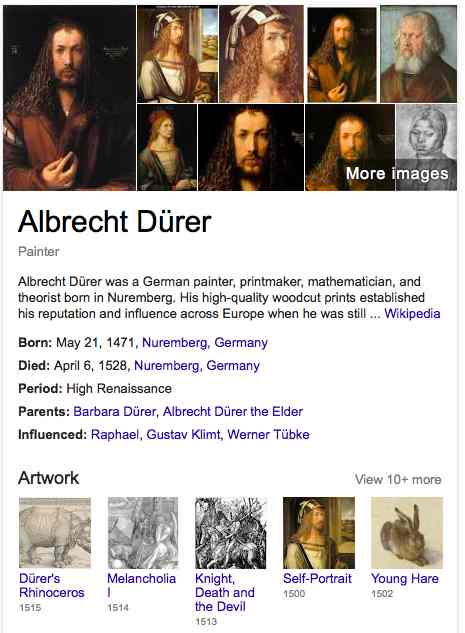
Task: Open the Knight, Death and the Devil thumbnail
Action: 231,533
